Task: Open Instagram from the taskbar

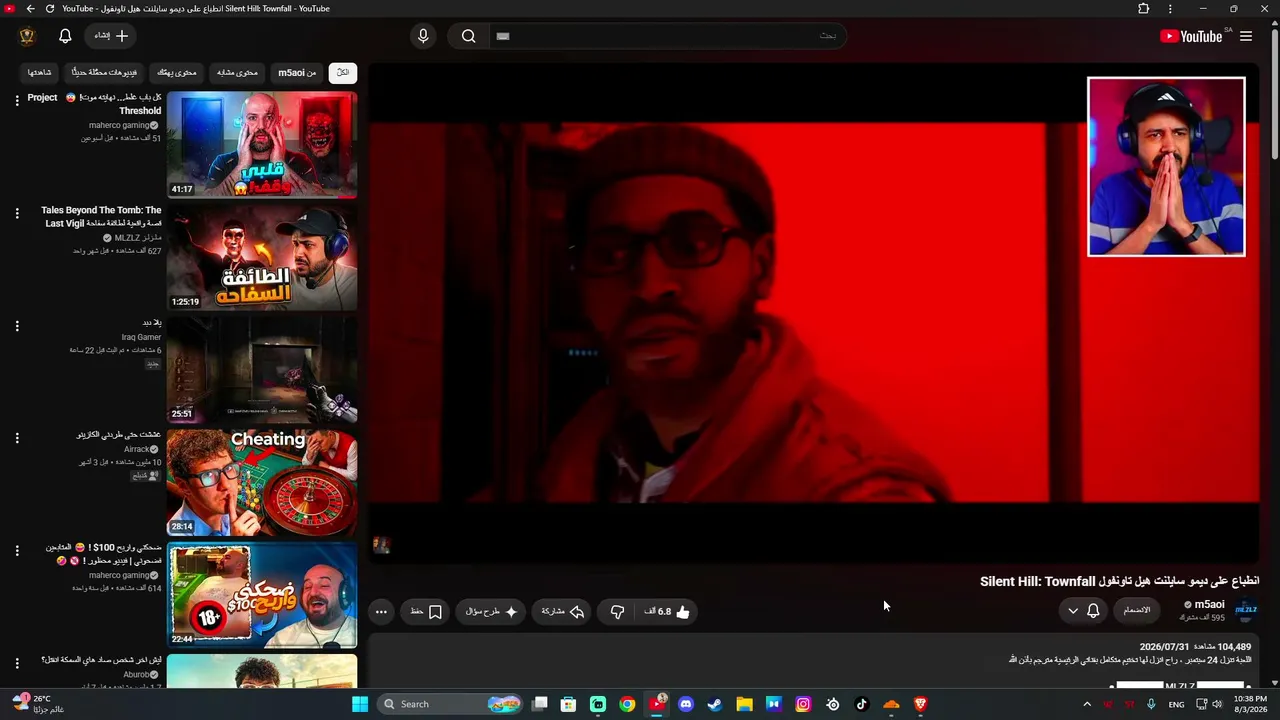Action: (803, 704)
